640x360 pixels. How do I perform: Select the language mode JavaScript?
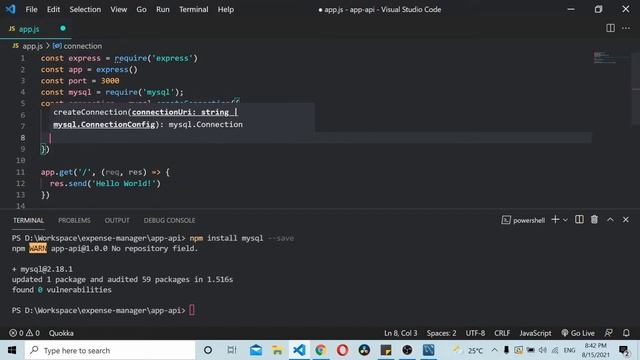[535, 333]
